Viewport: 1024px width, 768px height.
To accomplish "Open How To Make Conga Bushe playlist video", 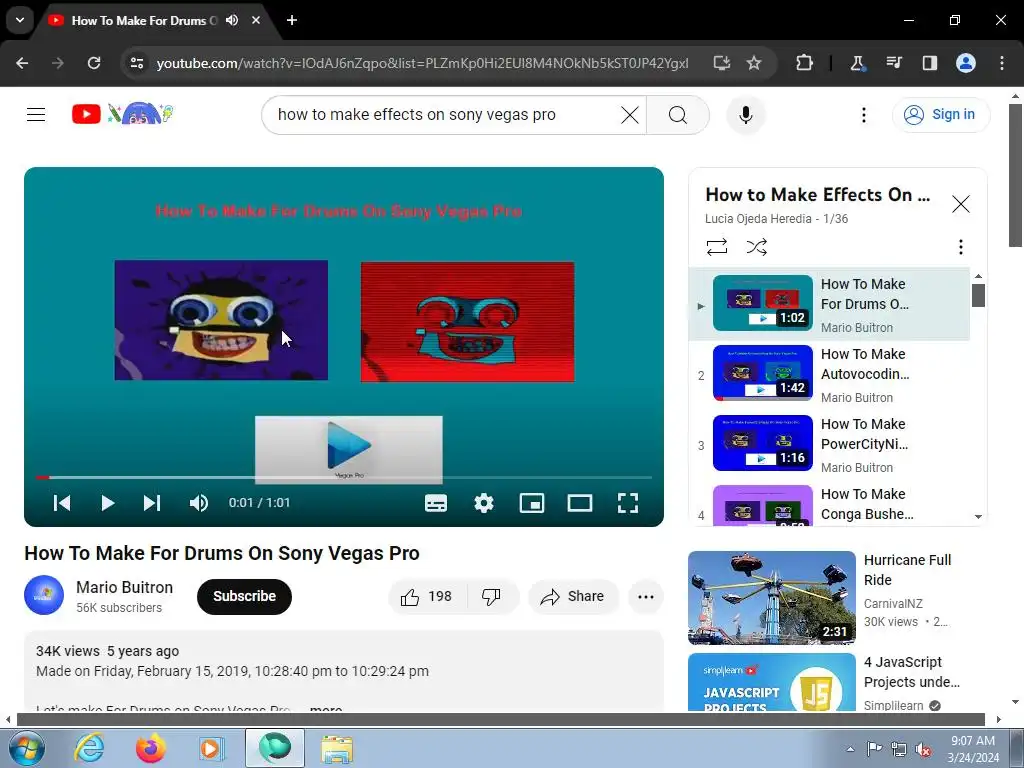I will click(829, 504).
